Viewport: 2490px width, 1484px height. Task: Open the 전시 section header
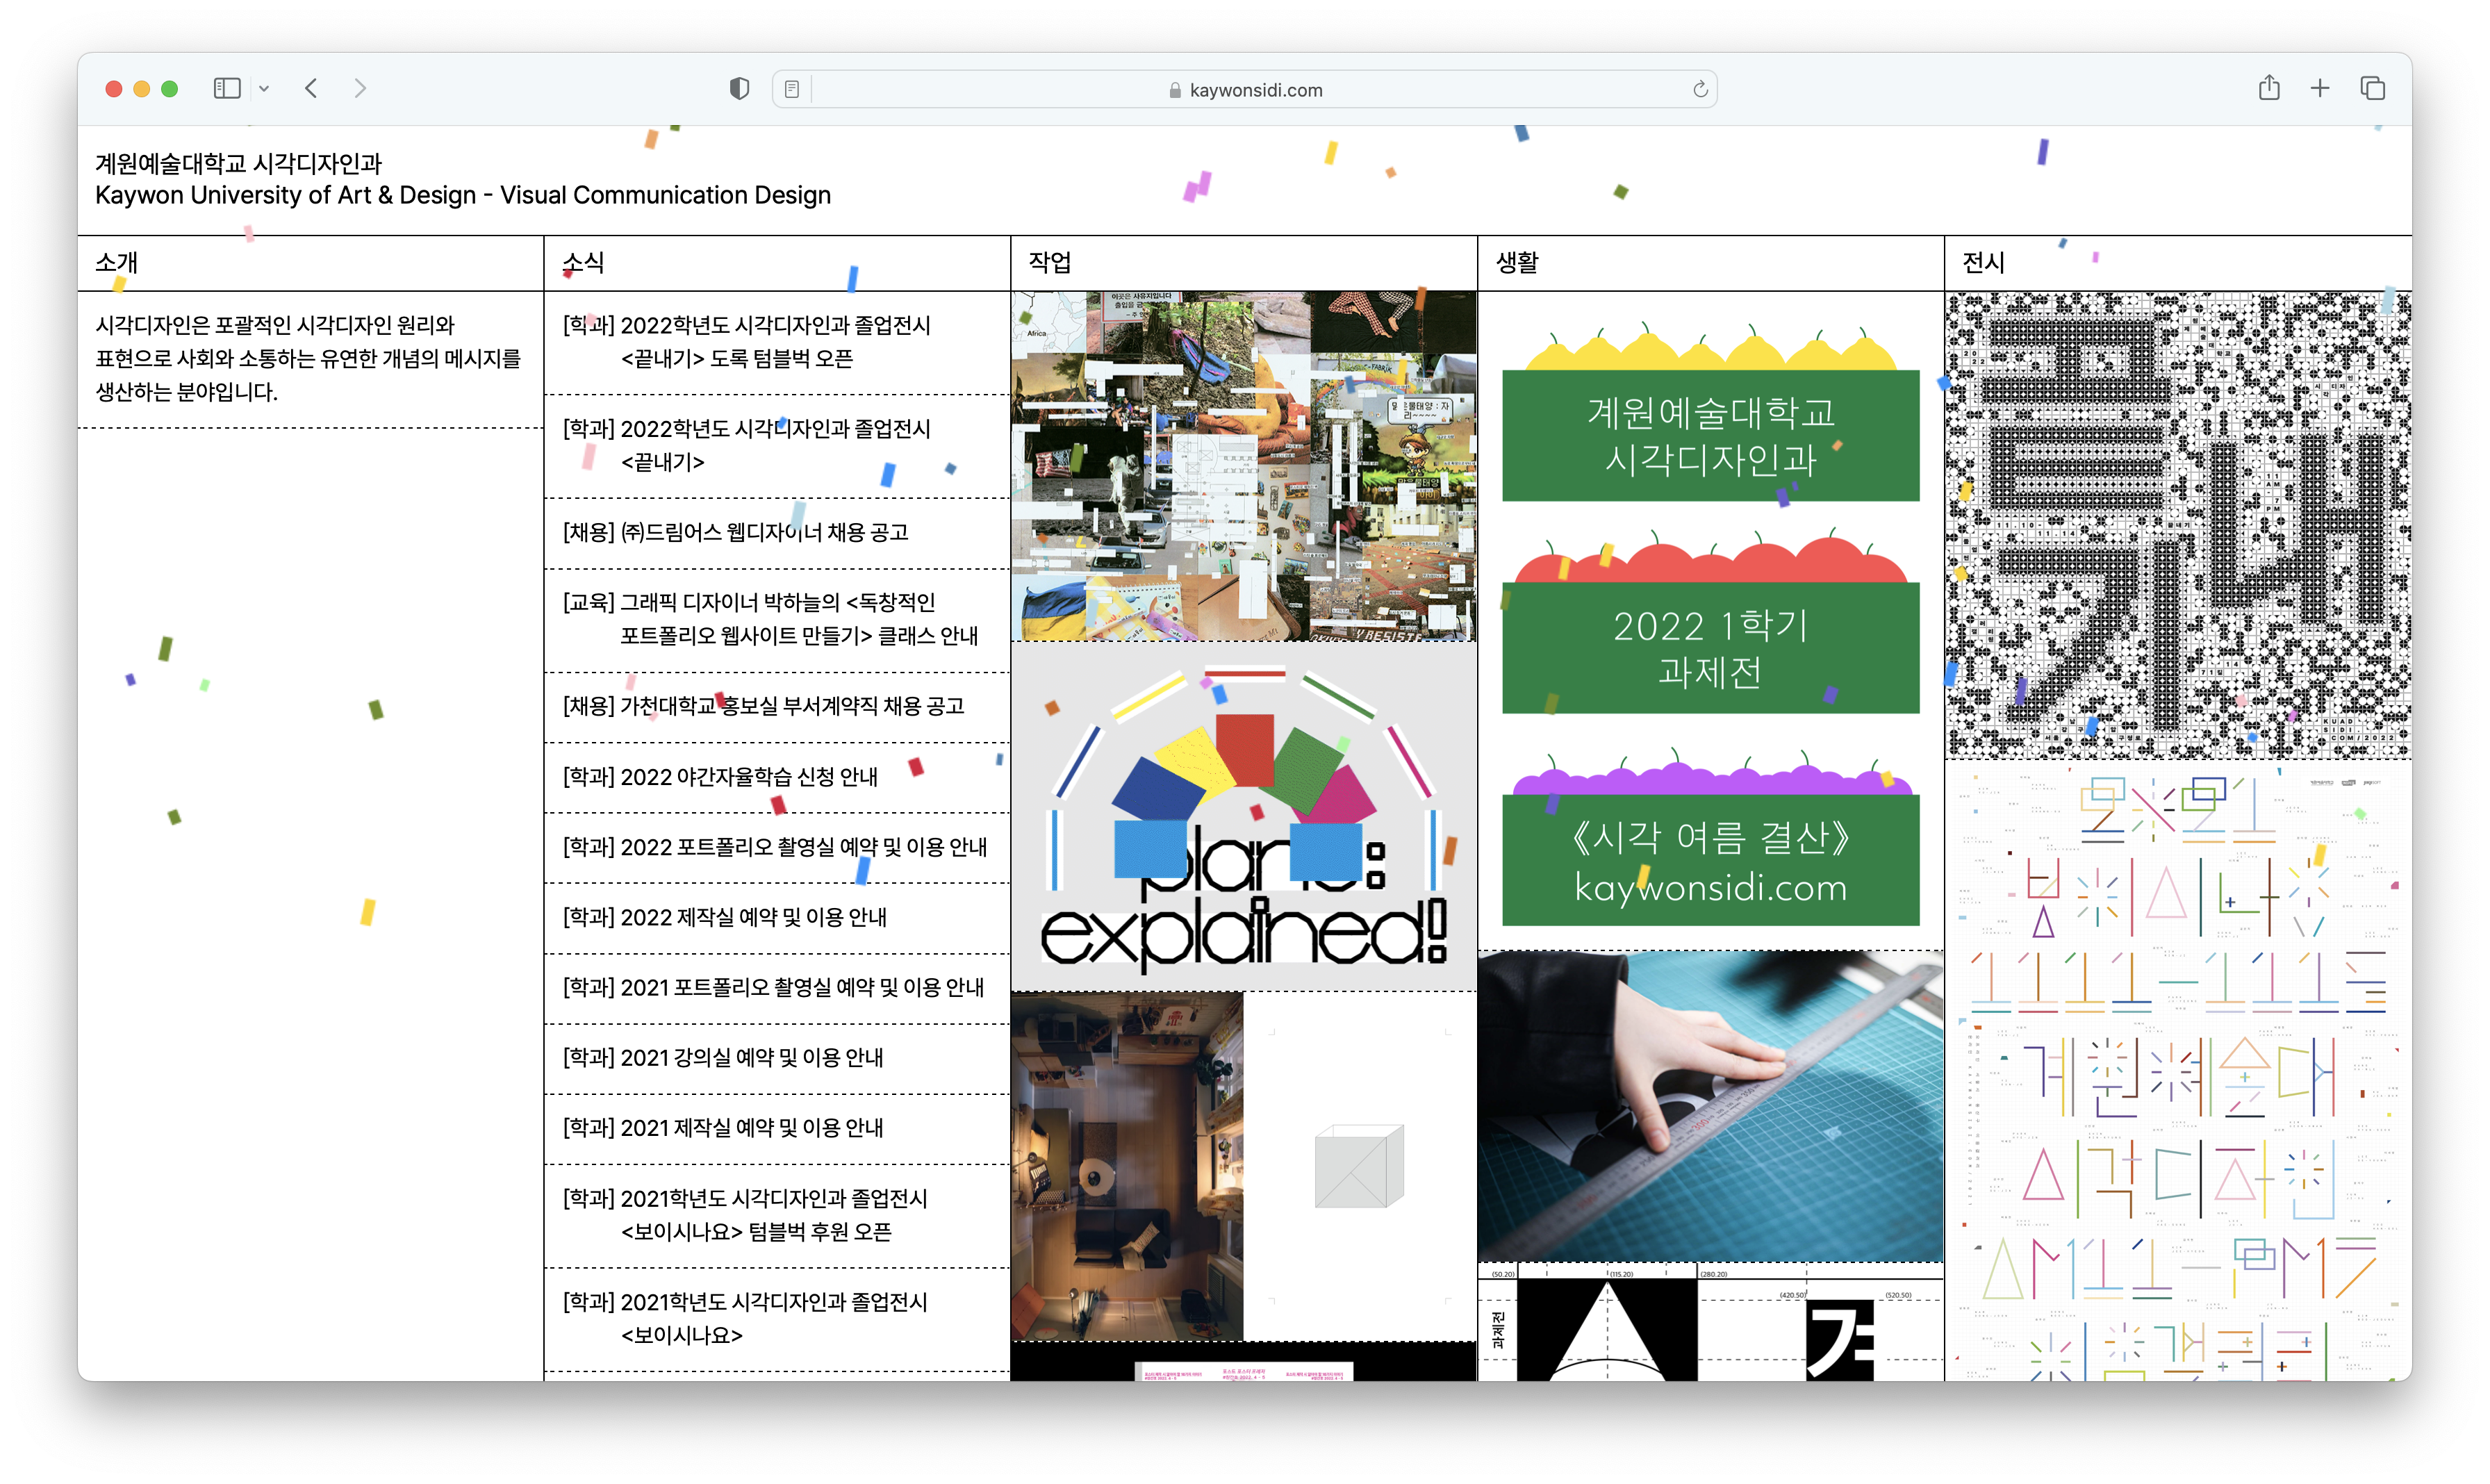click(x=1983, y=263)
